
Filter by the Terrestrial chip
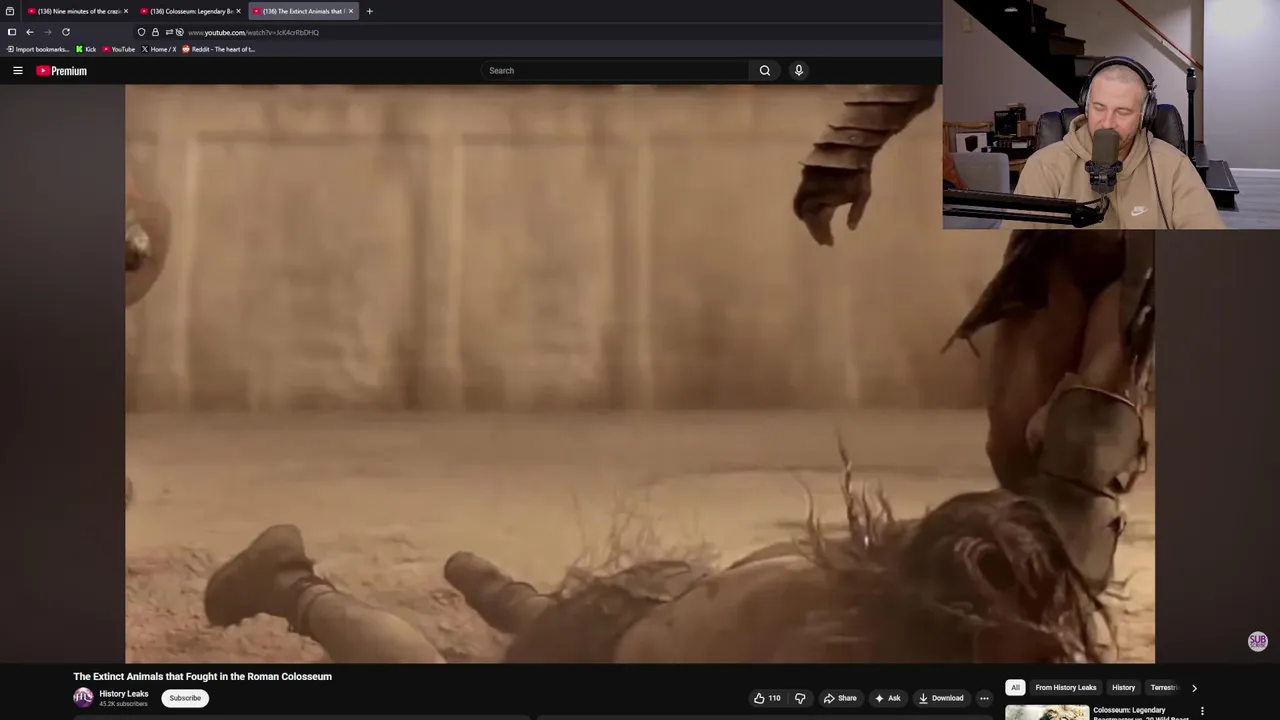coord(1164,688)
